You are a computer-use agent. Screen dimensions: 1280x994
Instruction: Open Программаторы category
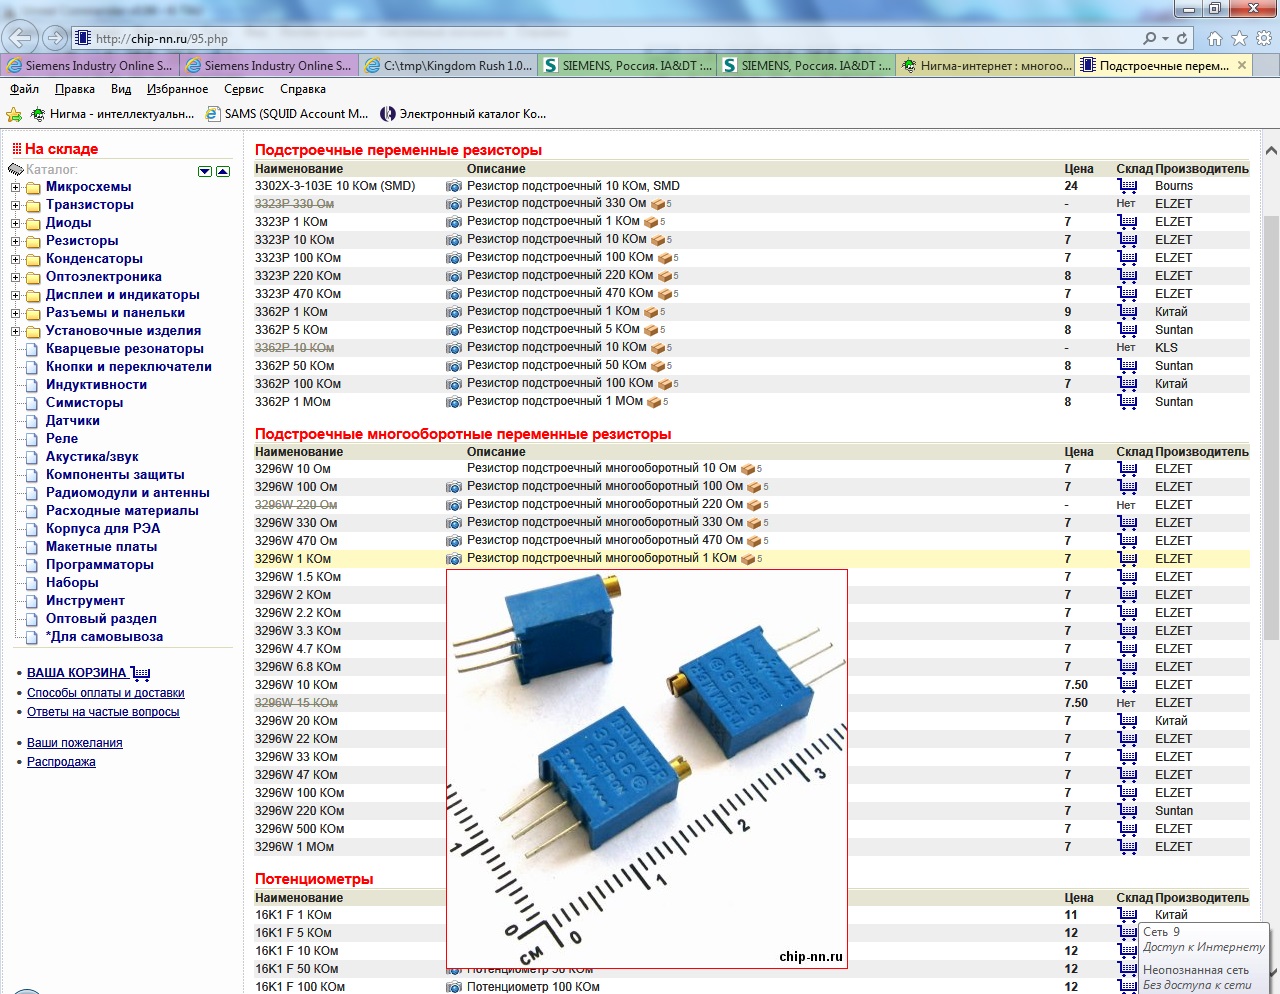pos(100,565)
